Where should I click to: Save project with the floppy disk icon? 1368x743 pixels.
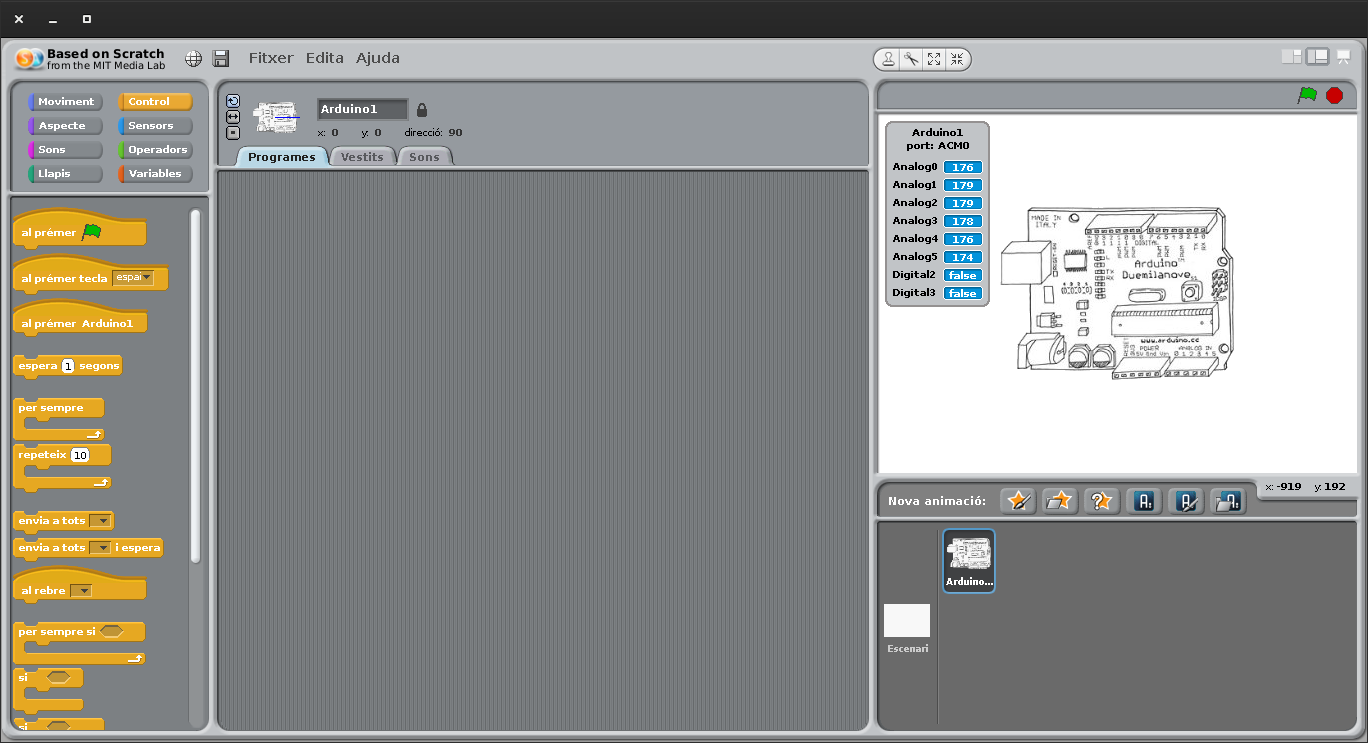221,58
